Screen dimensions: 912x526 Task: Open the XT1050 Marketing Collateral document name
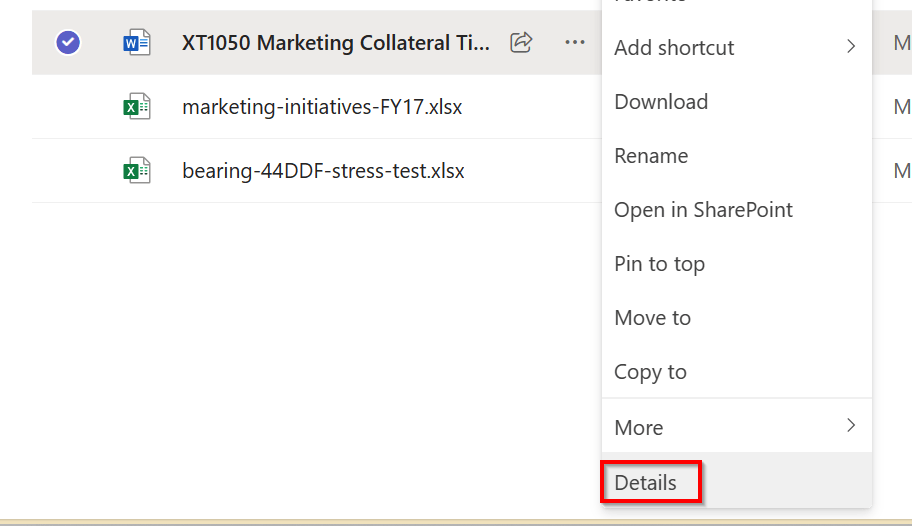336,42
